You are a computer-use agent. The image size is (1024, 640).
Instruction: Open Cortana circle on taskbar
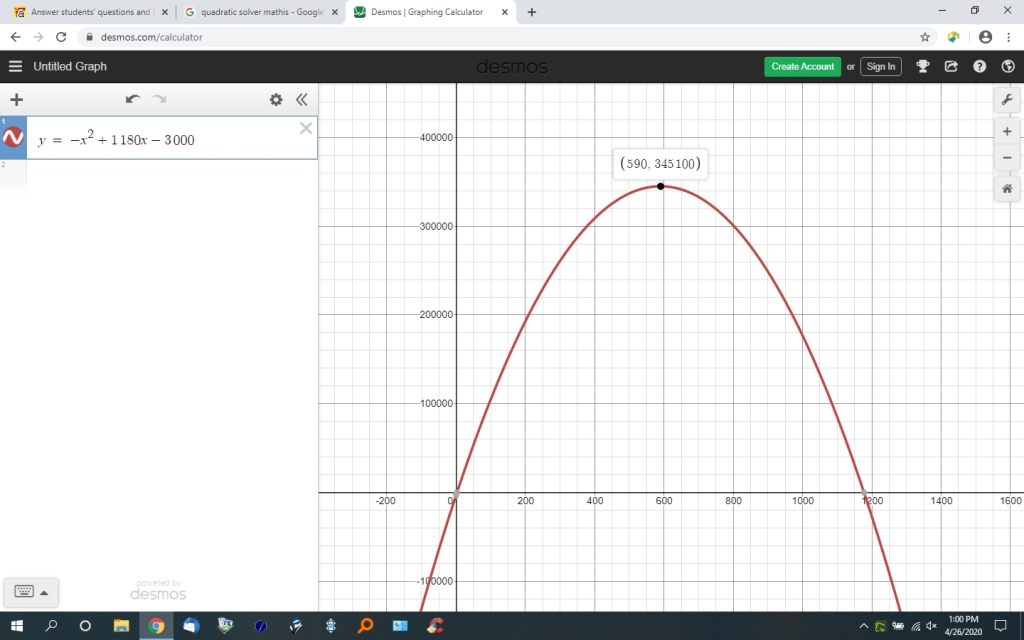coord(85,626)
